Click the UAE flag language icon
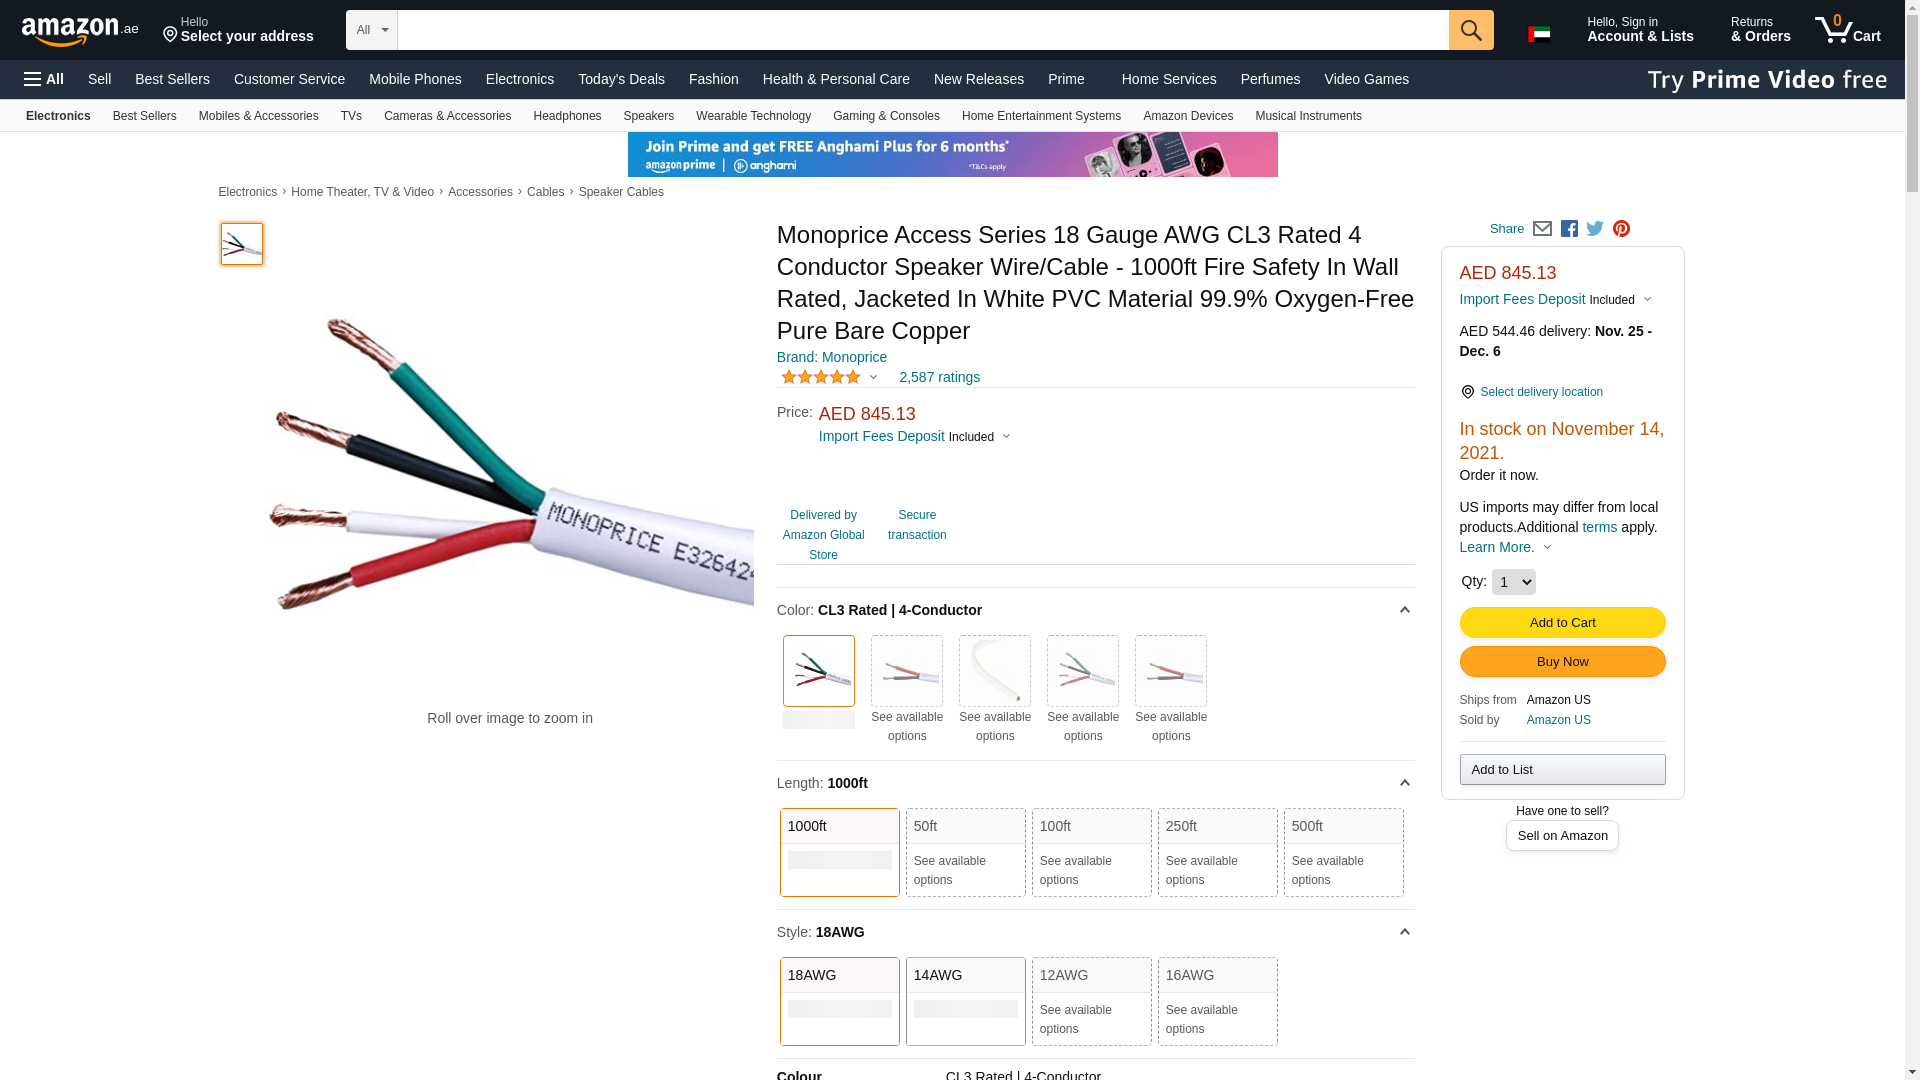Viewport: 1920px width, 1080px height. pos(1538,34)
